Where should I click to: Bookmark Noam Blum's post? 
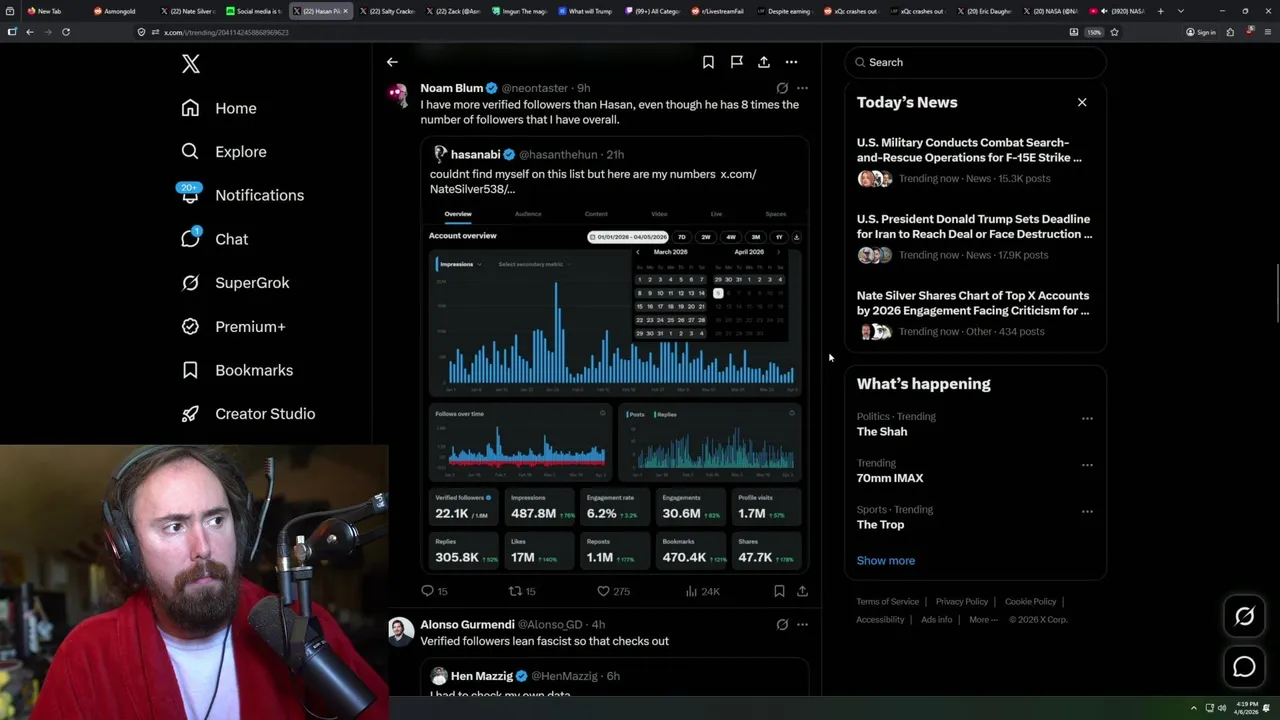coord(779,591)
